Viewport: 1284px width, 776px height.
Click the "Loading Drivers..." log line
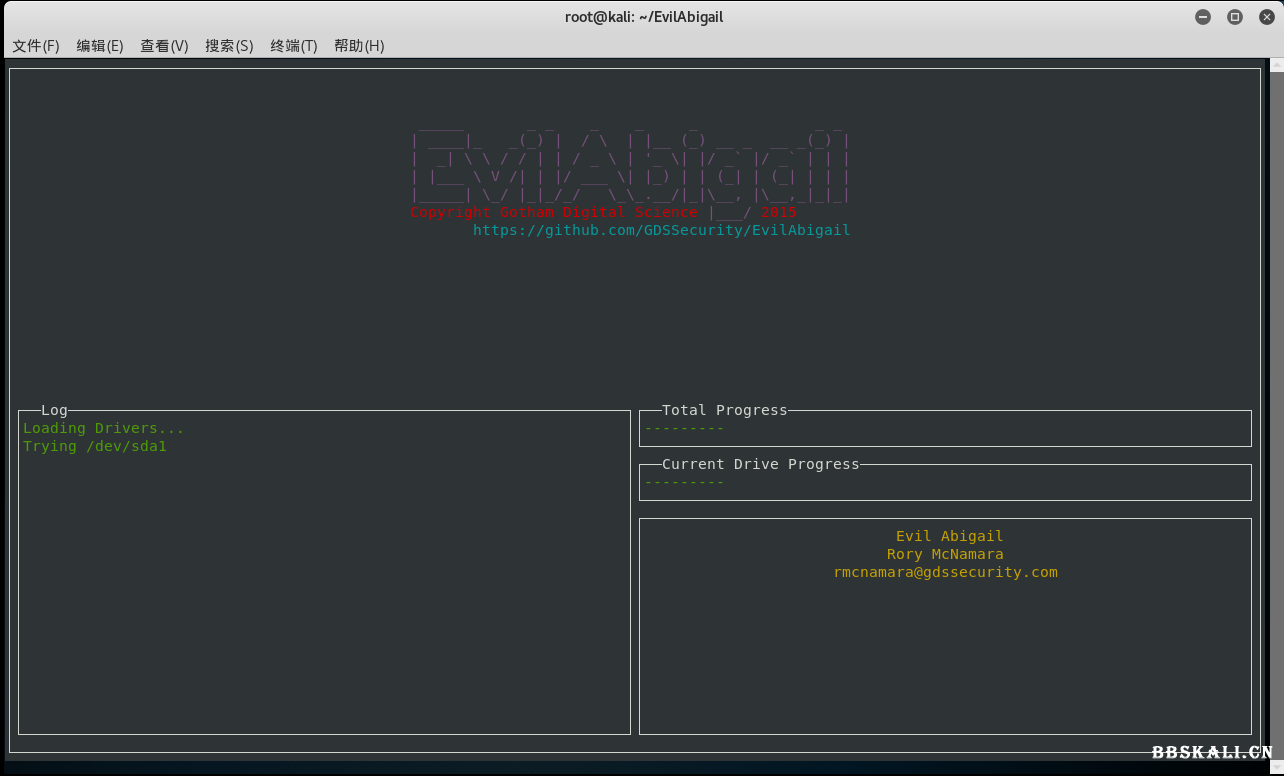pyautogui.click(x=104, y=429)
